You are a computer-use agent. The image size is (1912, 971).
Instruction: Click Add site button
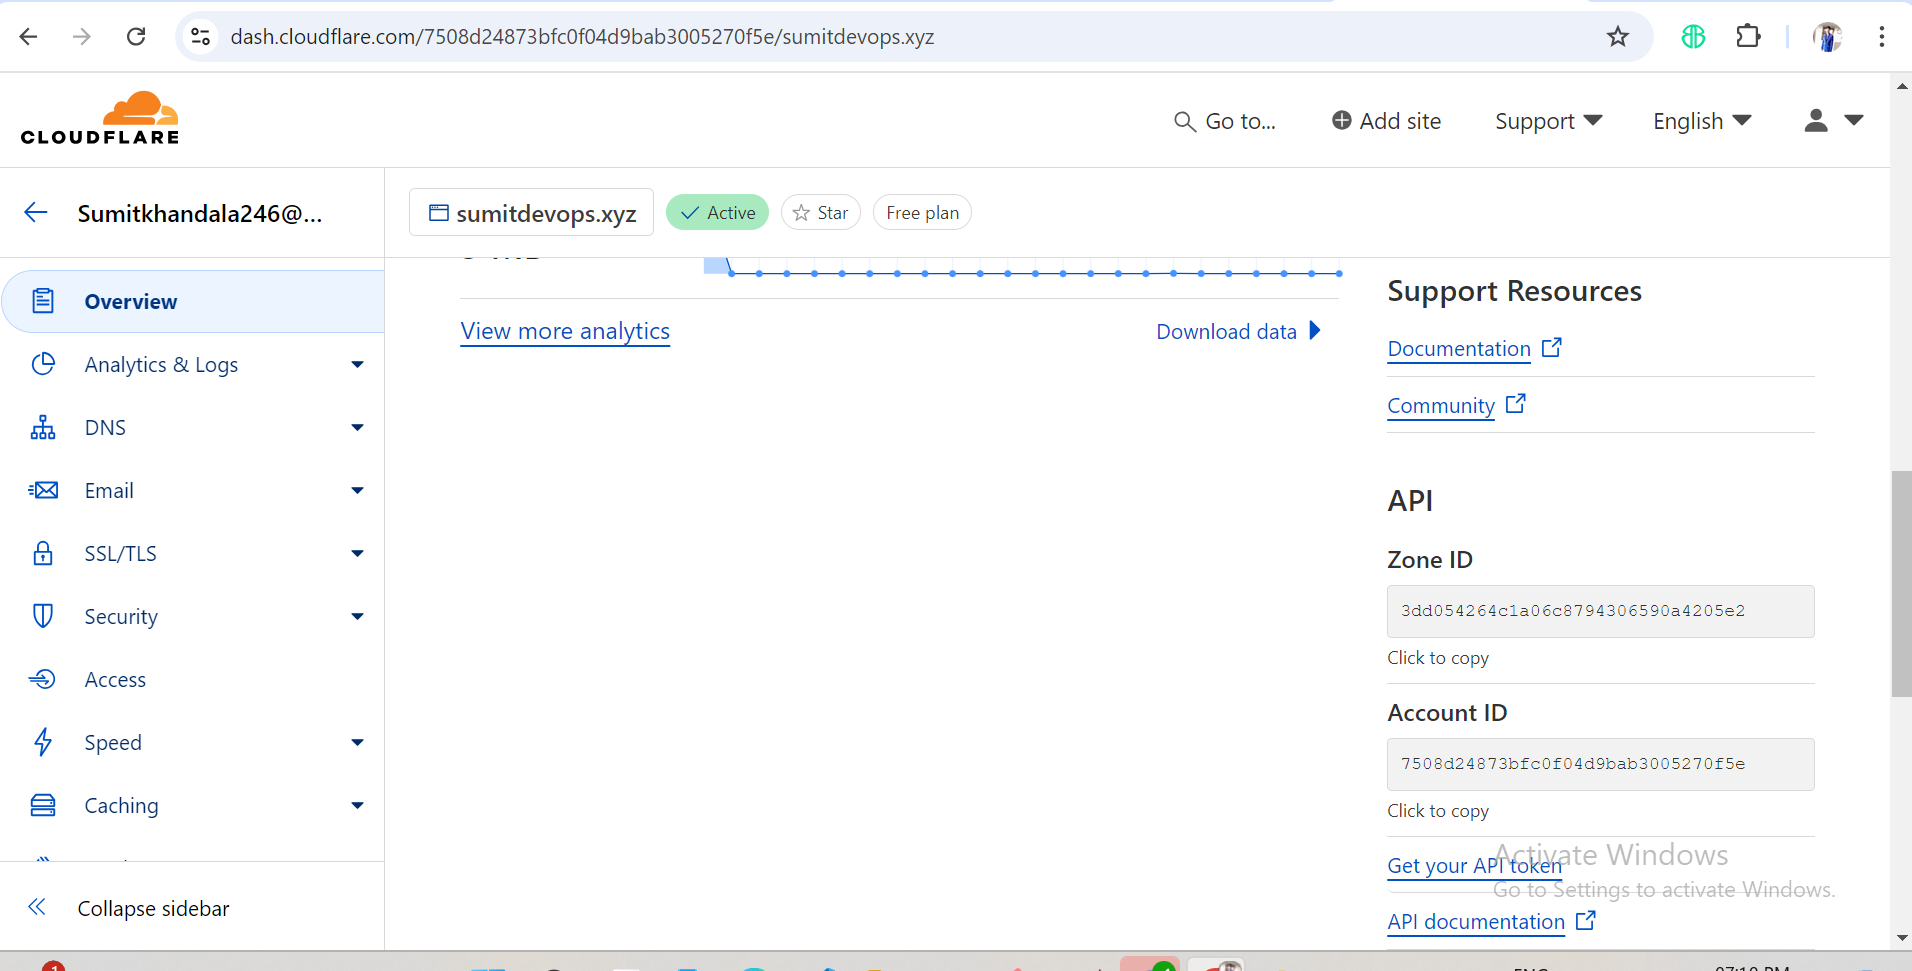click(x=1386, y=121)
